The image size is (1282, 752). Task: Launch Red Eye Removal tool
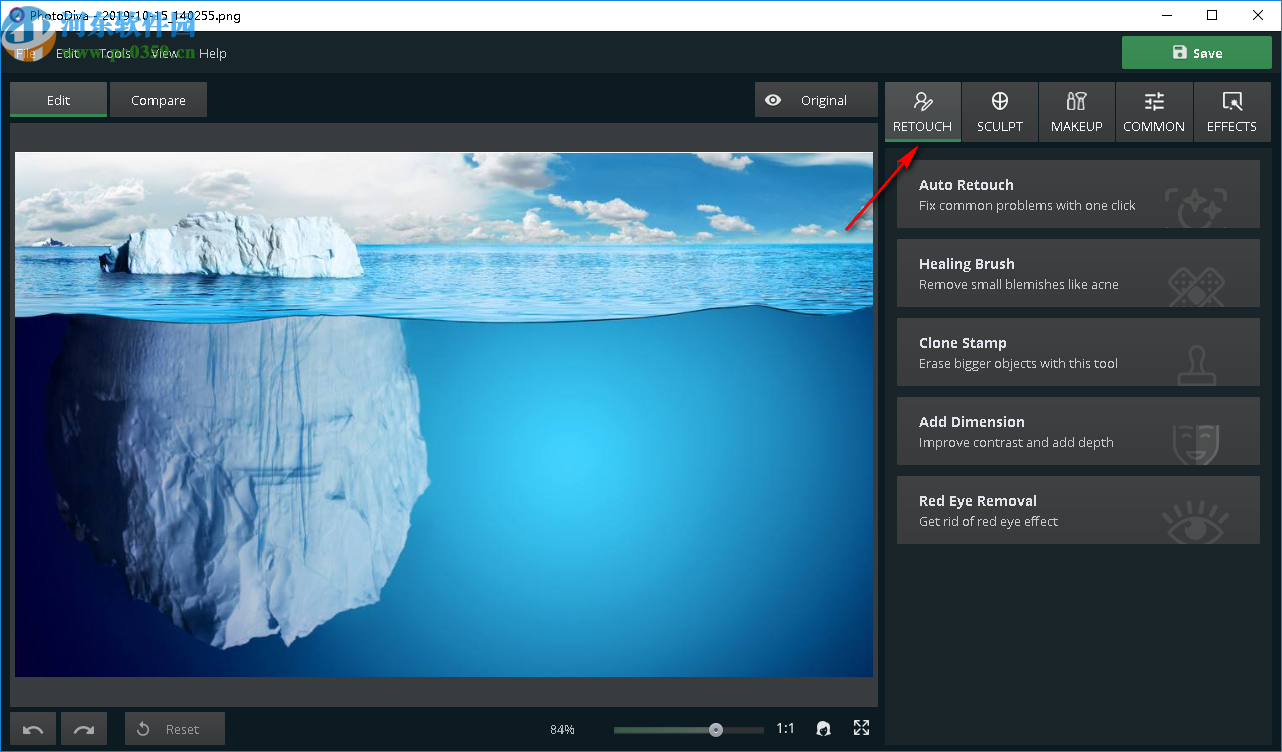click(1078, 510)
